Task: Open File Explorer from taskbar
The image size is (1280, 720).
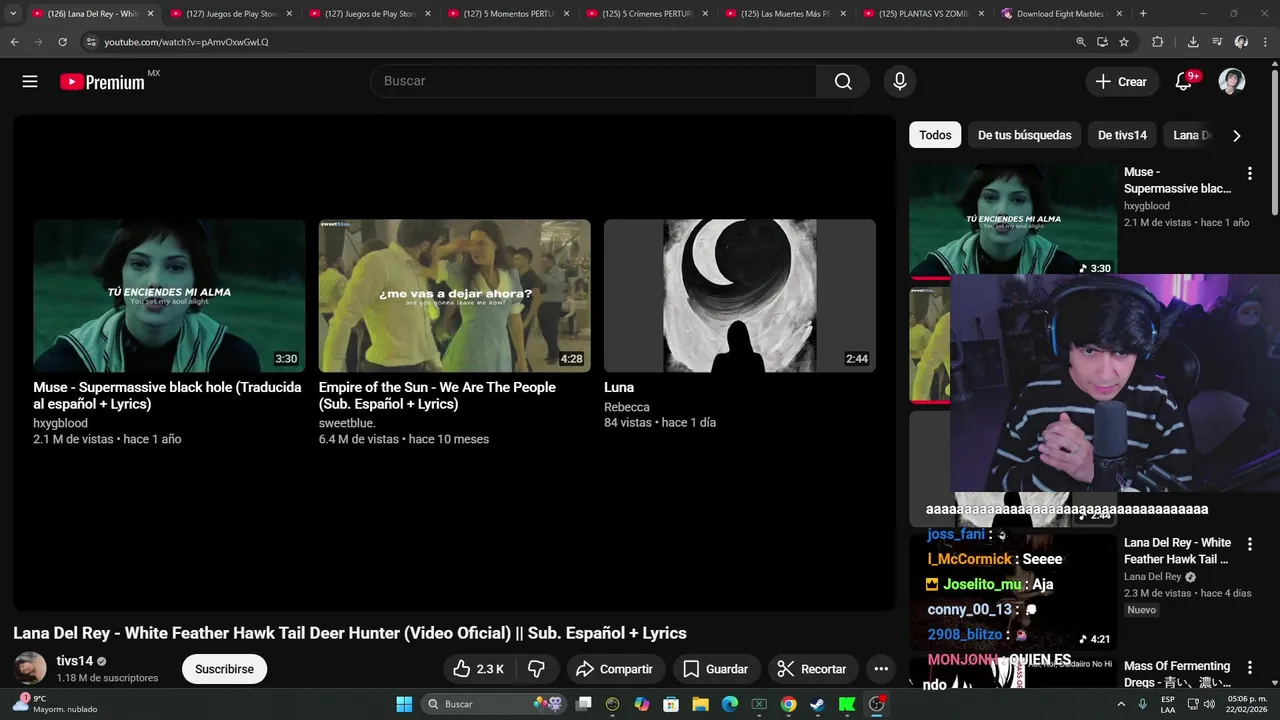Action: 700,704
